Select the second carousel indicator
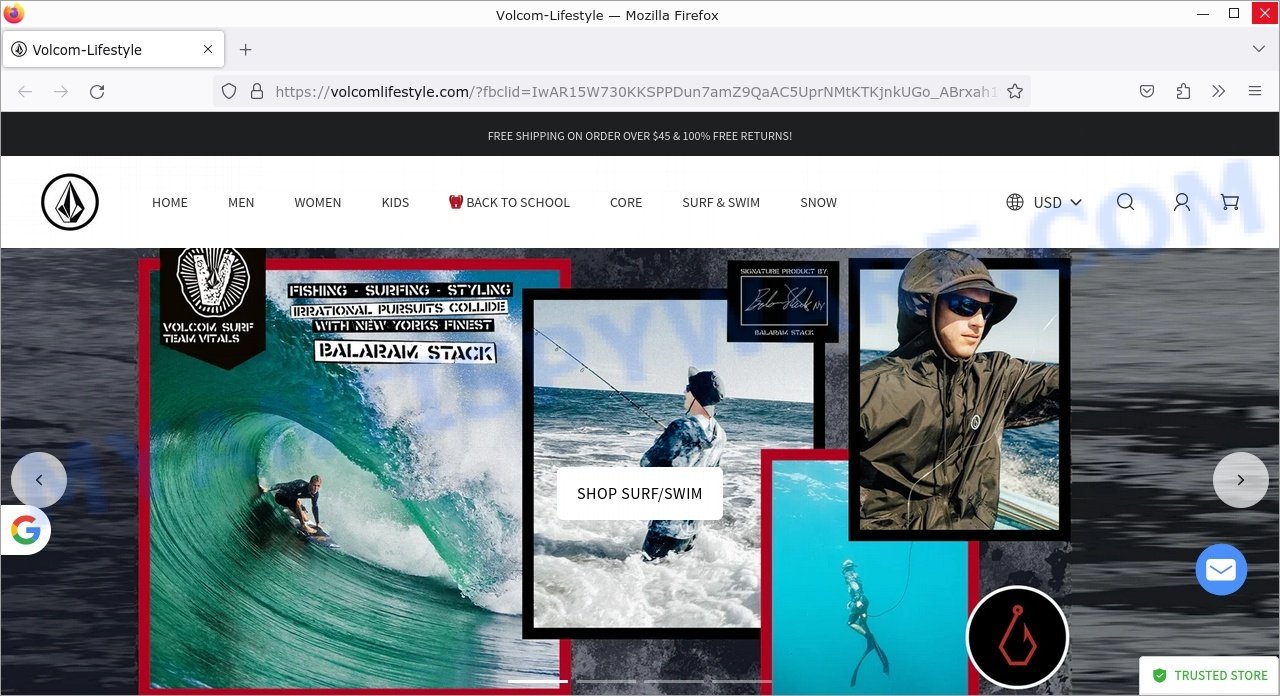 [606, 681]
